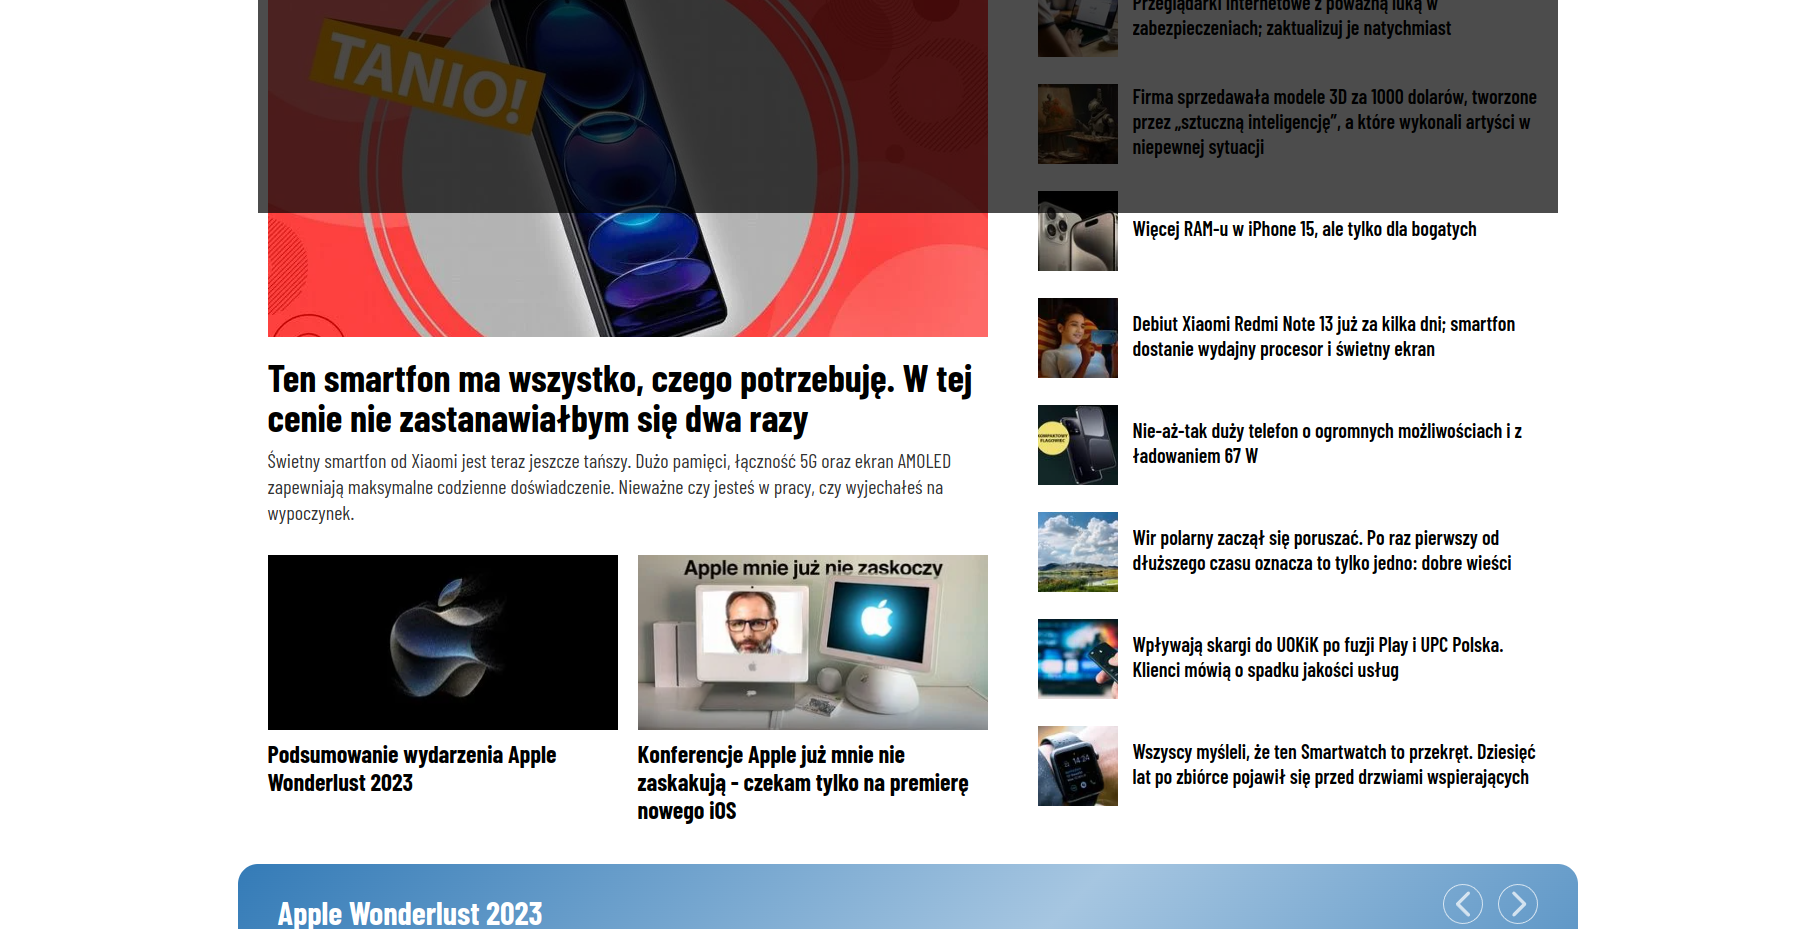Open the Apple Wonderlust 2023 section heading
The height and width of the screenshot is (929, 1806).
[410, 913]
